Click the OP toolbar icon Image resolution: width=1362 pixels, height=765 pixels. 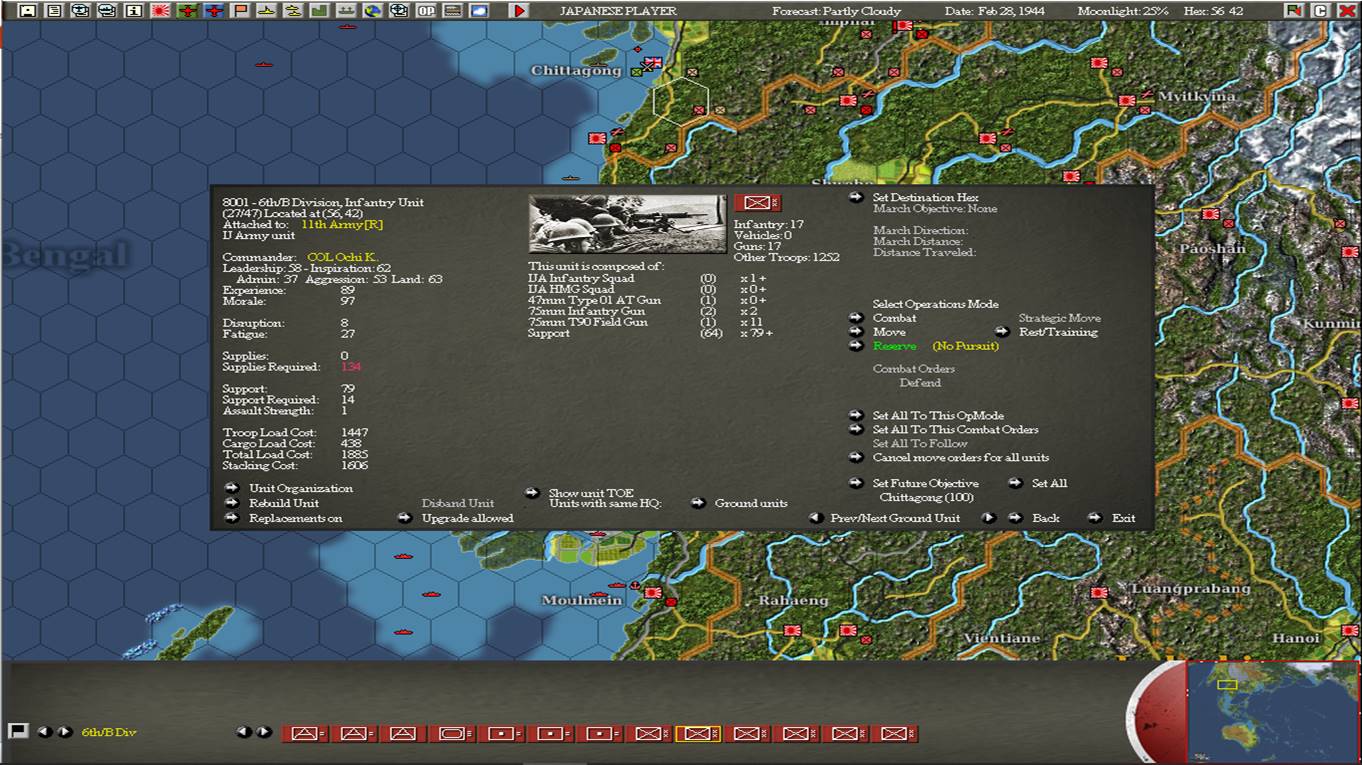[x=426, y=11]
